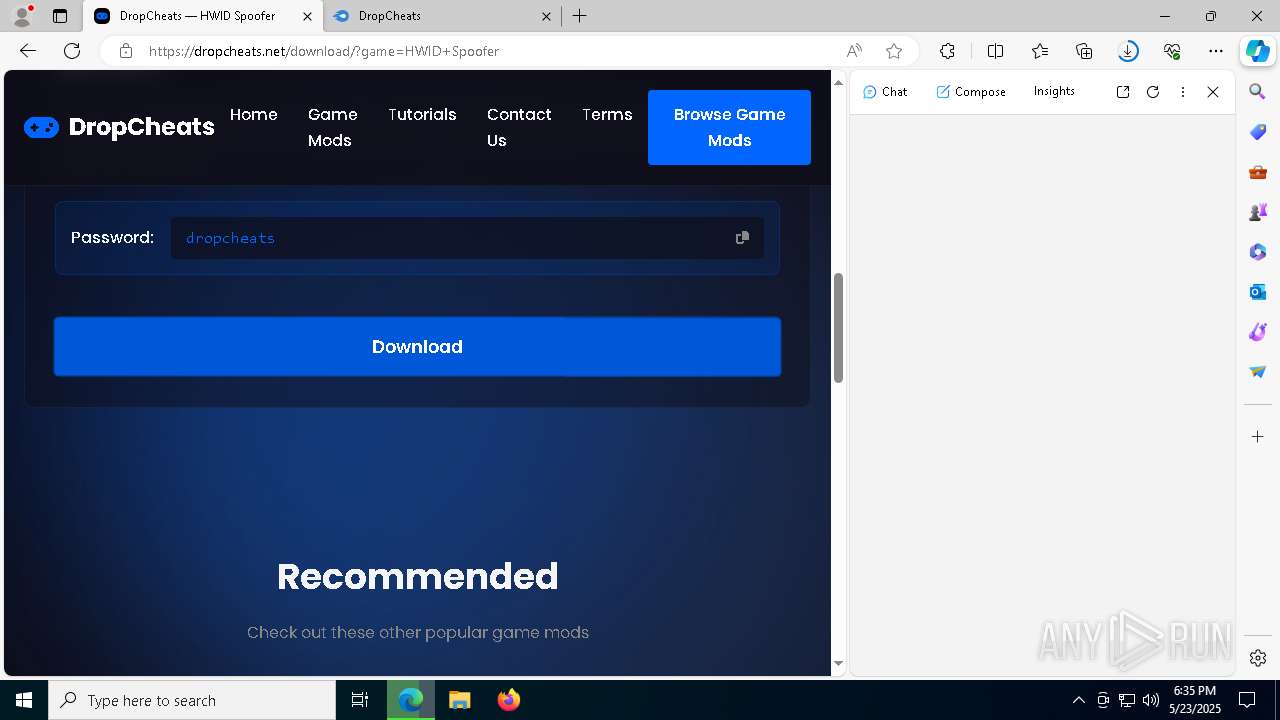Open Copilot pane more options menu

click(x=1183, y=92)
